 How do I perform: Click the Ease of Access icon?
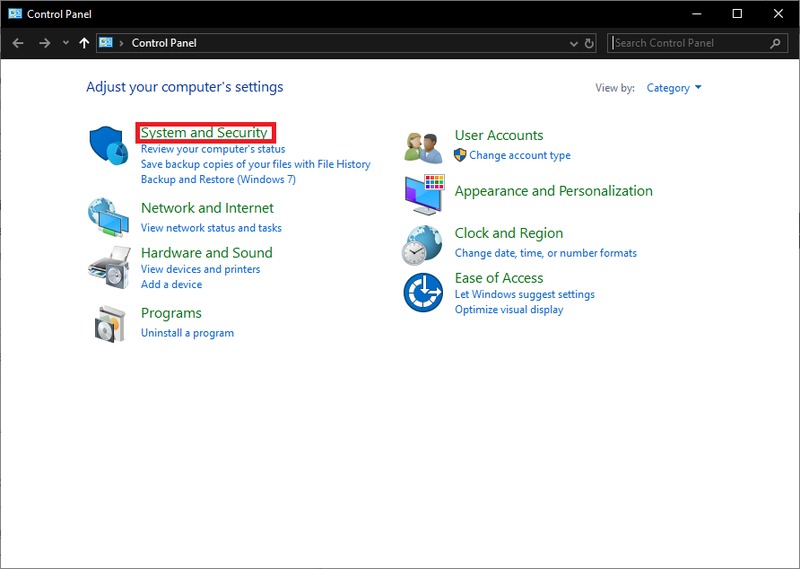point(423,293)
